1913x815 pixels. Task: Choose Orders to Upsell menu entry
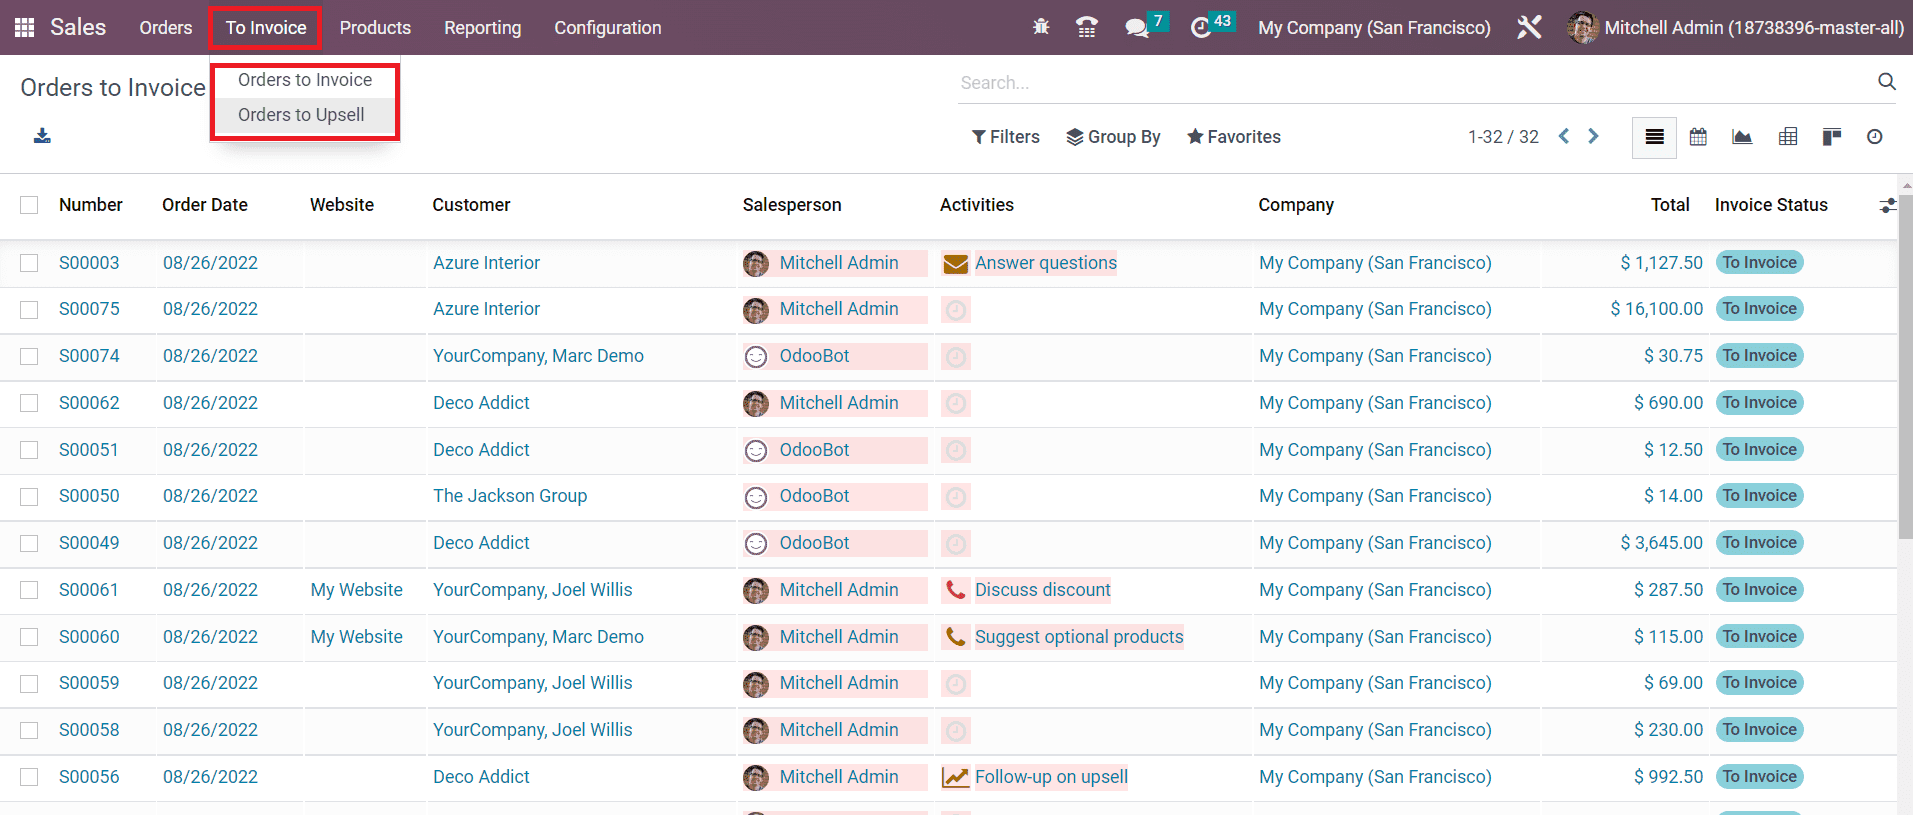click(301, 115)
